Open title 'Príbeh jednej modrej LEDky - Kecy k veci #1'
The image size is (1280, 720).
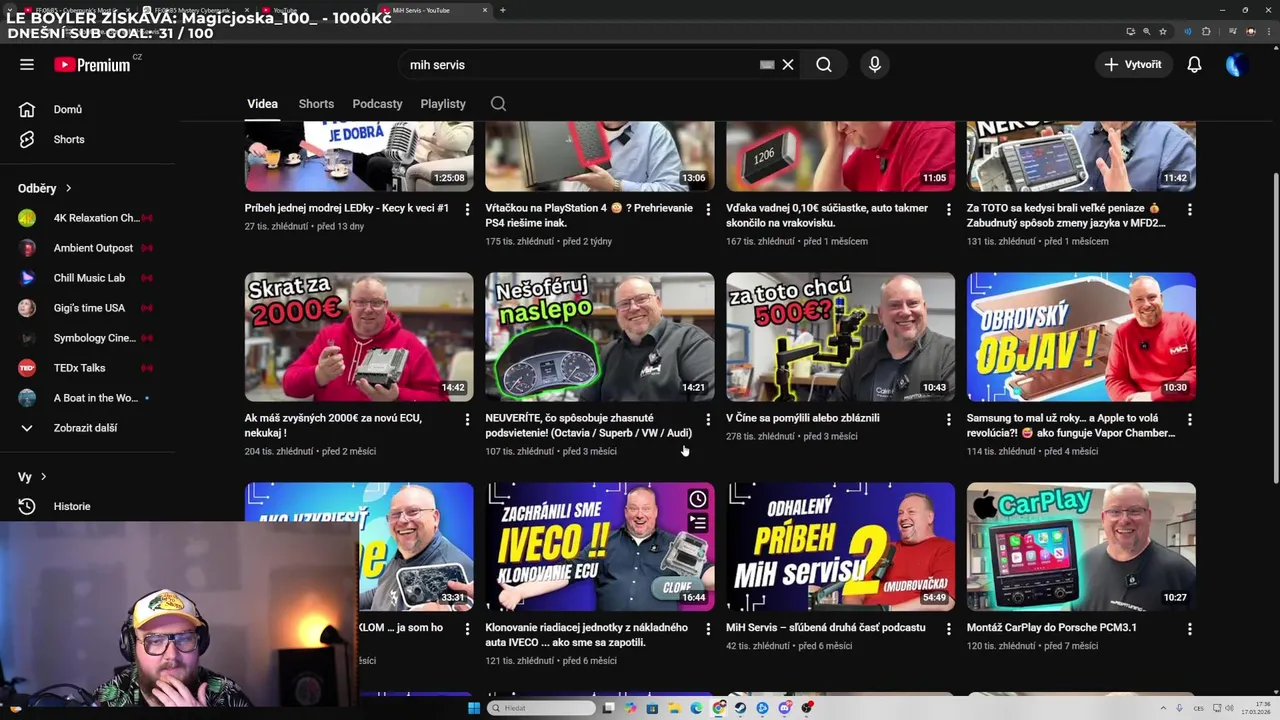pyautogui.click(x=347, y=208)
